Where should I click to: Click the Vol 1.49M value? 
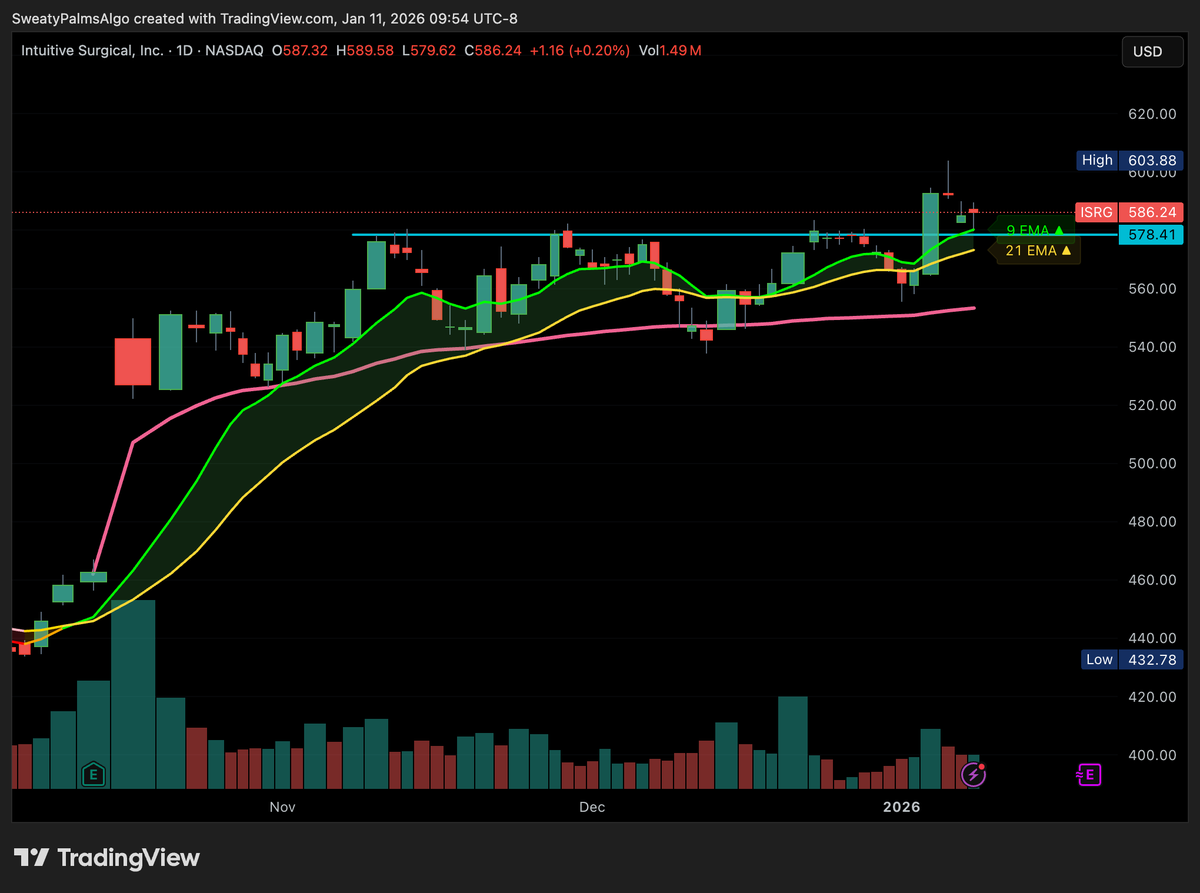tap(669, 50)
